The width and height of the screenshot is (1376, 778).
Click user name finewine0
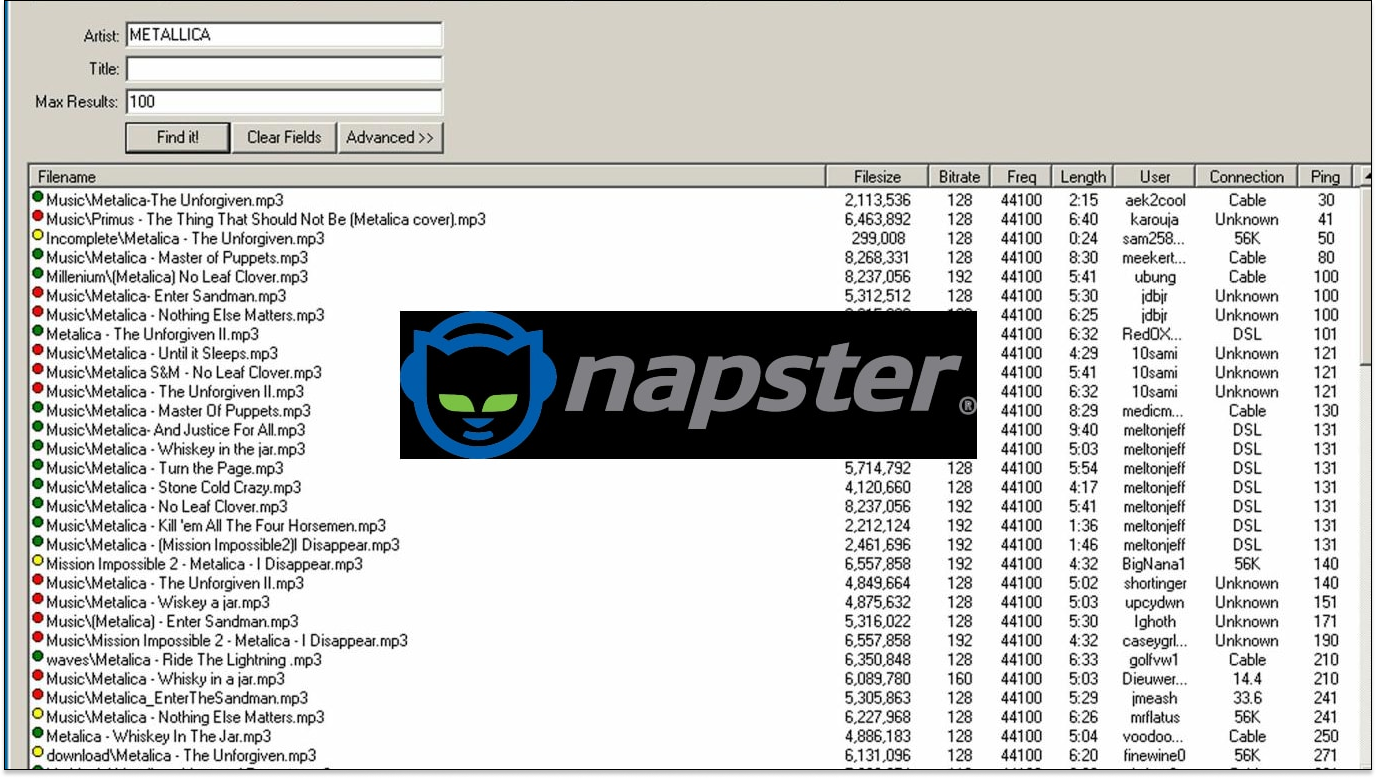click(x=1154, y=755)
